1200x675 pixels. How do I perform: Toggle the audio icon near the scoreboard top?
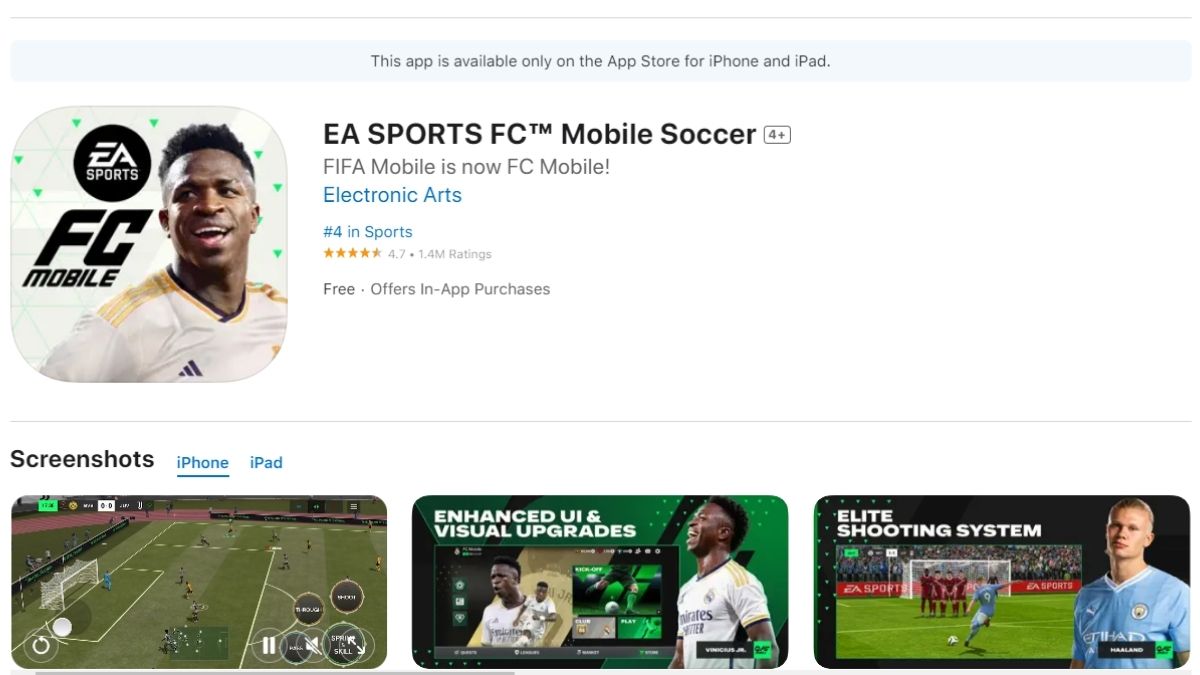[315, 506]
